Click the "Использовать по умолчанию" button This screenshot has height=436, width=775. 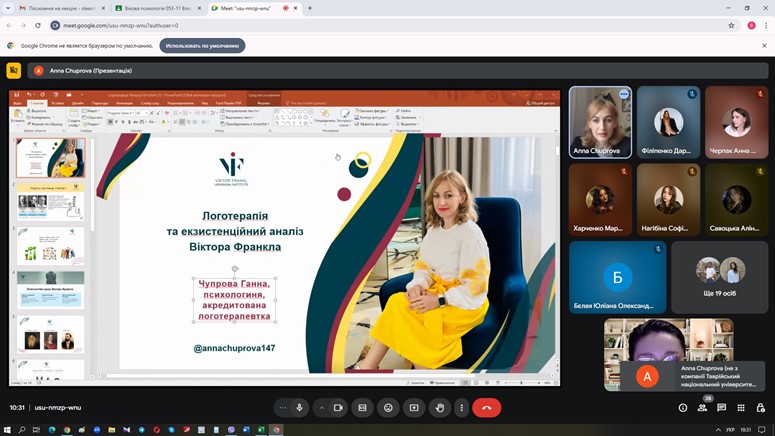click(x=202, y=45)
